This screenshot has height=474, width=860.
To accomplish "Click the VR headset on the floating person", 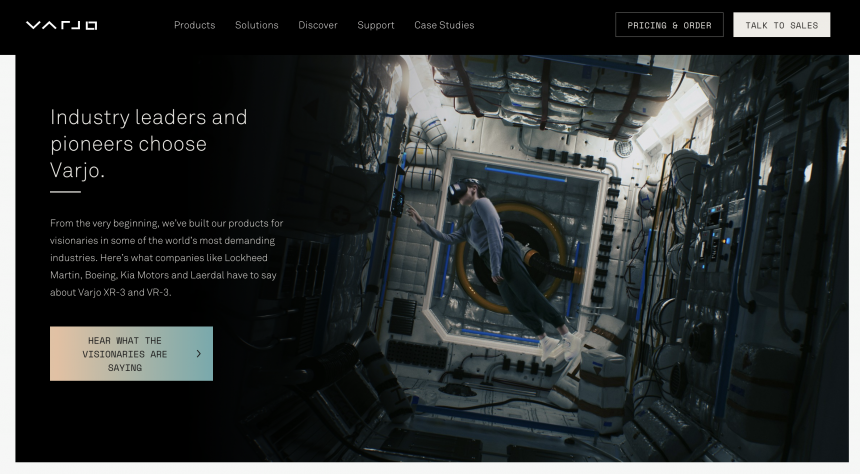I will pyautogui.click(x=470, y=187).
